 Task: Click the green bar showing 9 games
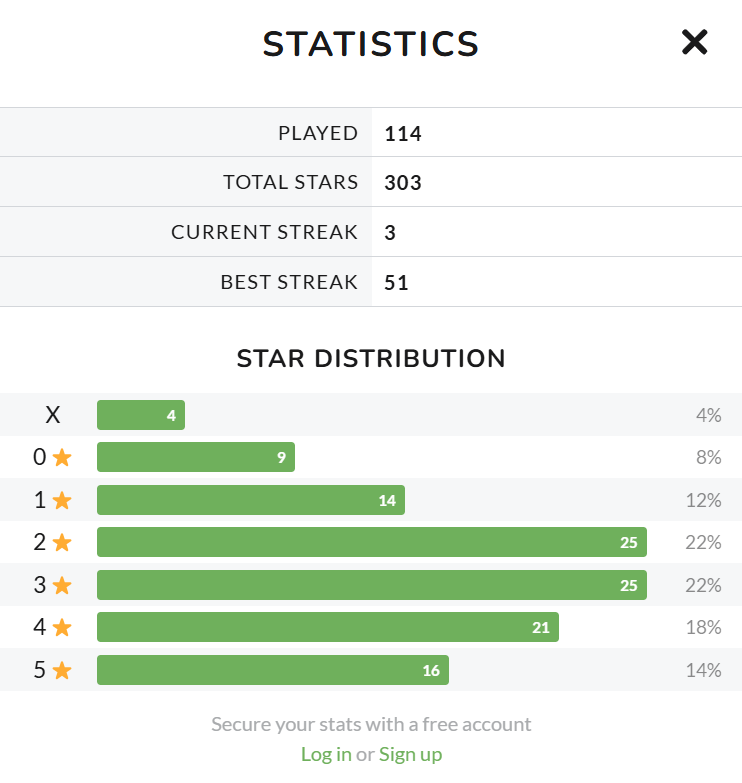coord(195,458)
